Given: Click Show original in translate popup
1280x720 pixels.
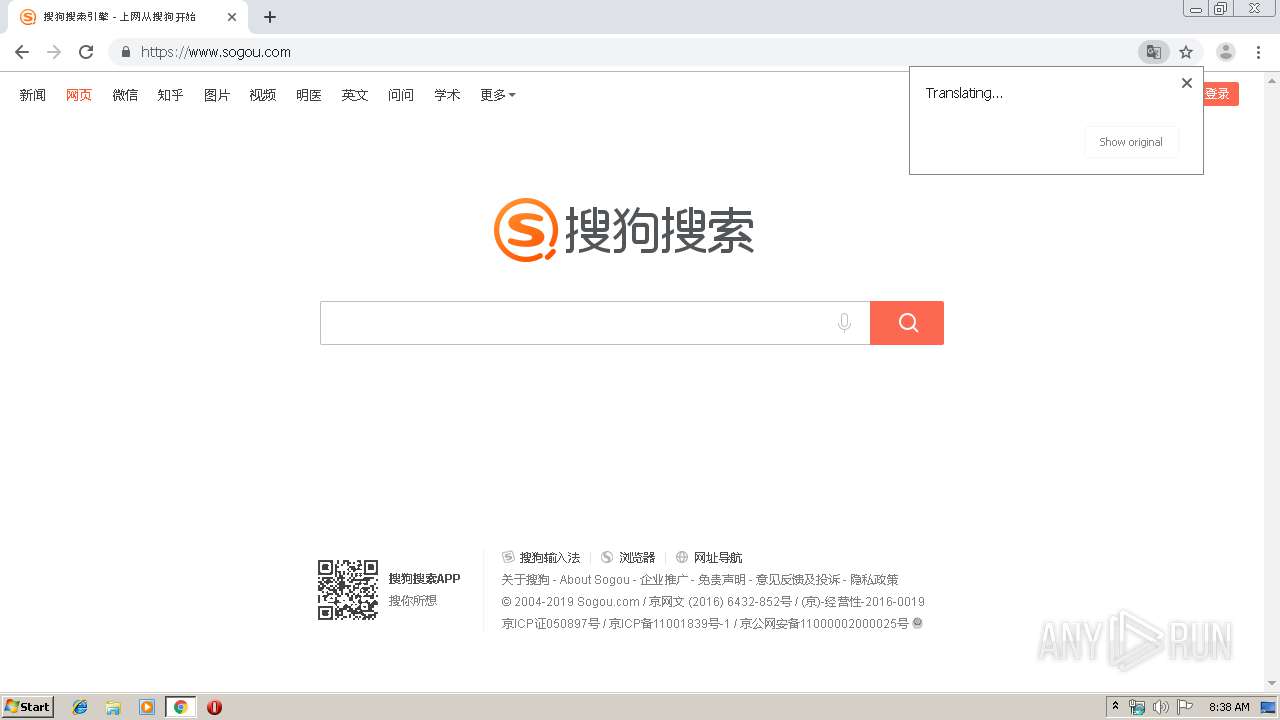Looking at the screenshot, I should click(1131, 142).
